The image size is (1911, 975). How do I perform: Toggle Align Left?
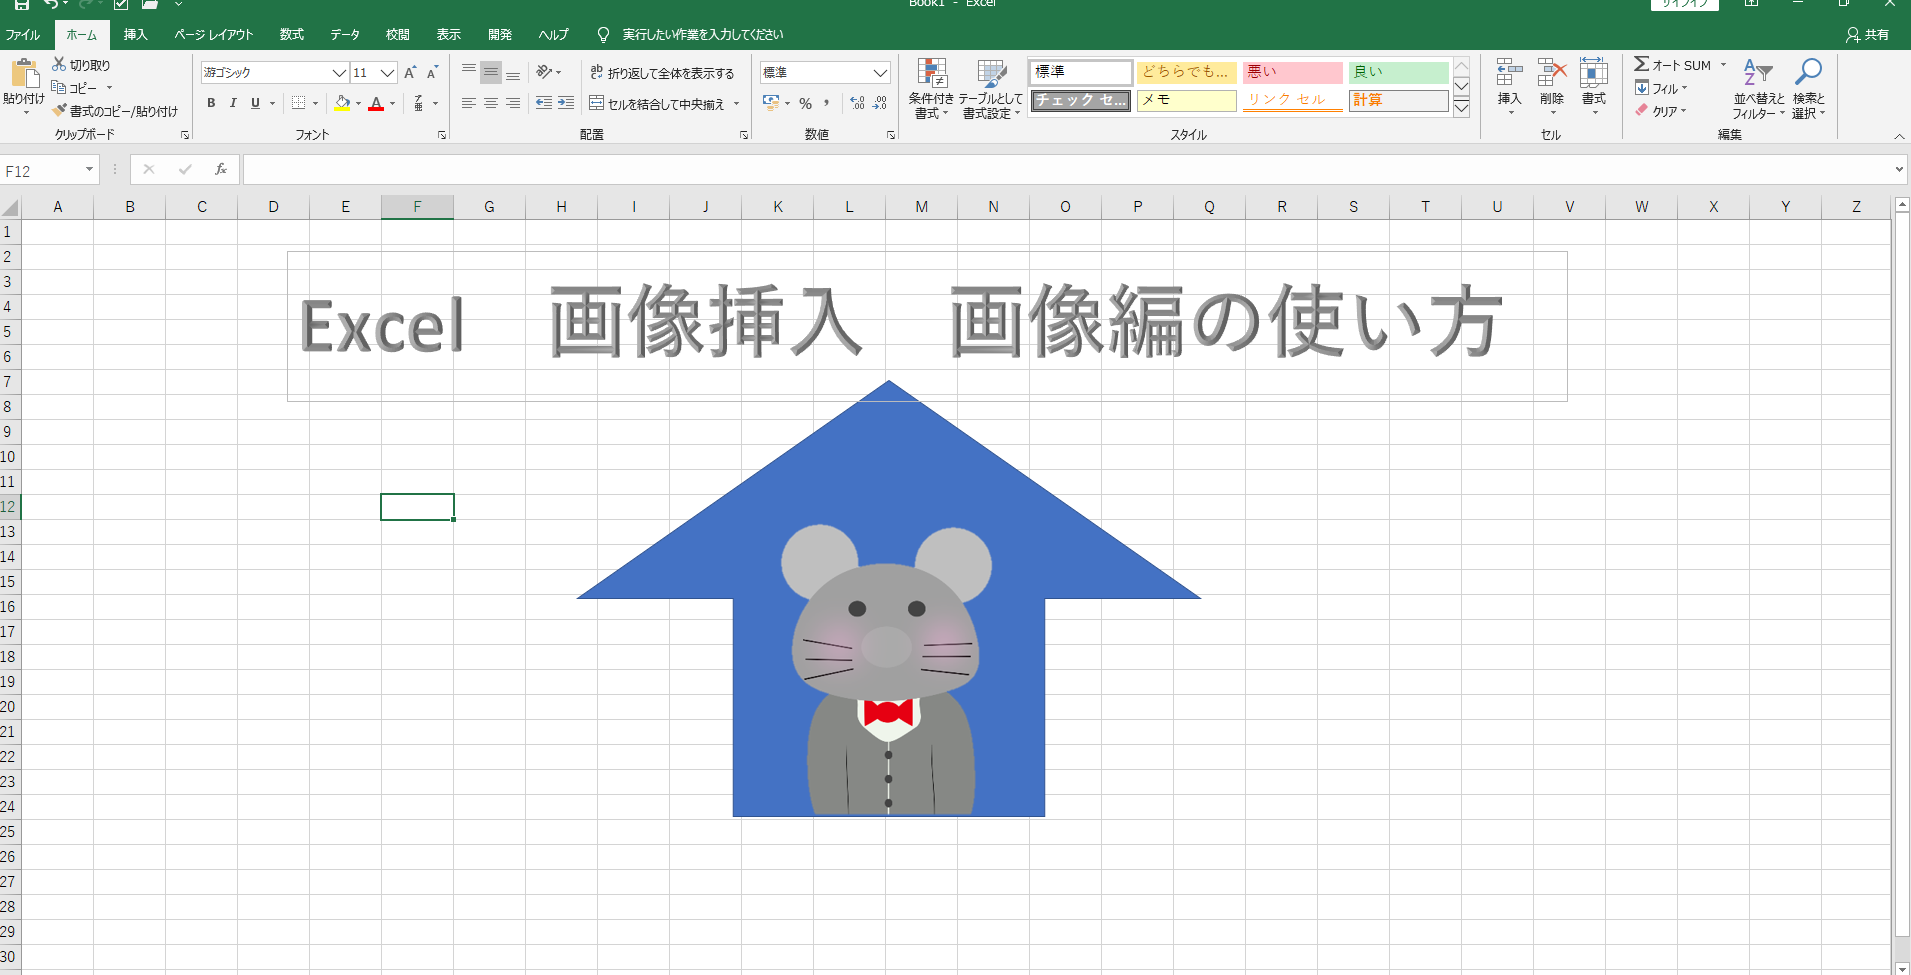click(468, 103)
